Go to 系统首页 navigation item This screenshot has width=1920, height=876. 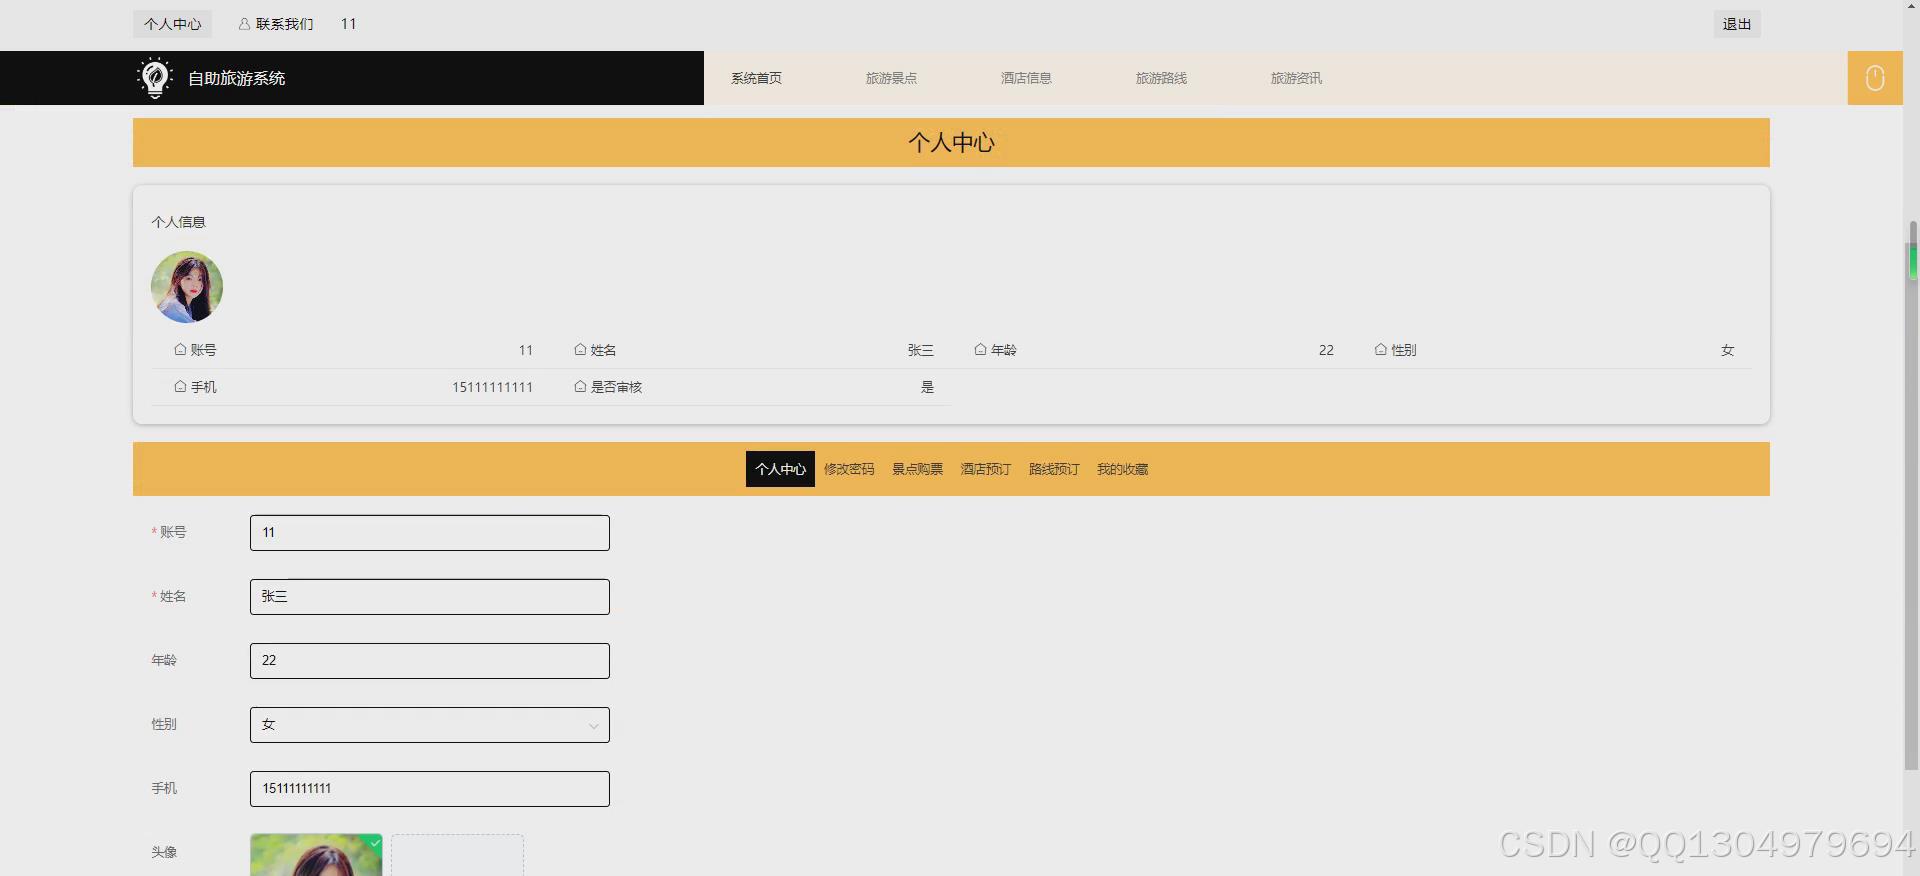[x=756, y=78]
